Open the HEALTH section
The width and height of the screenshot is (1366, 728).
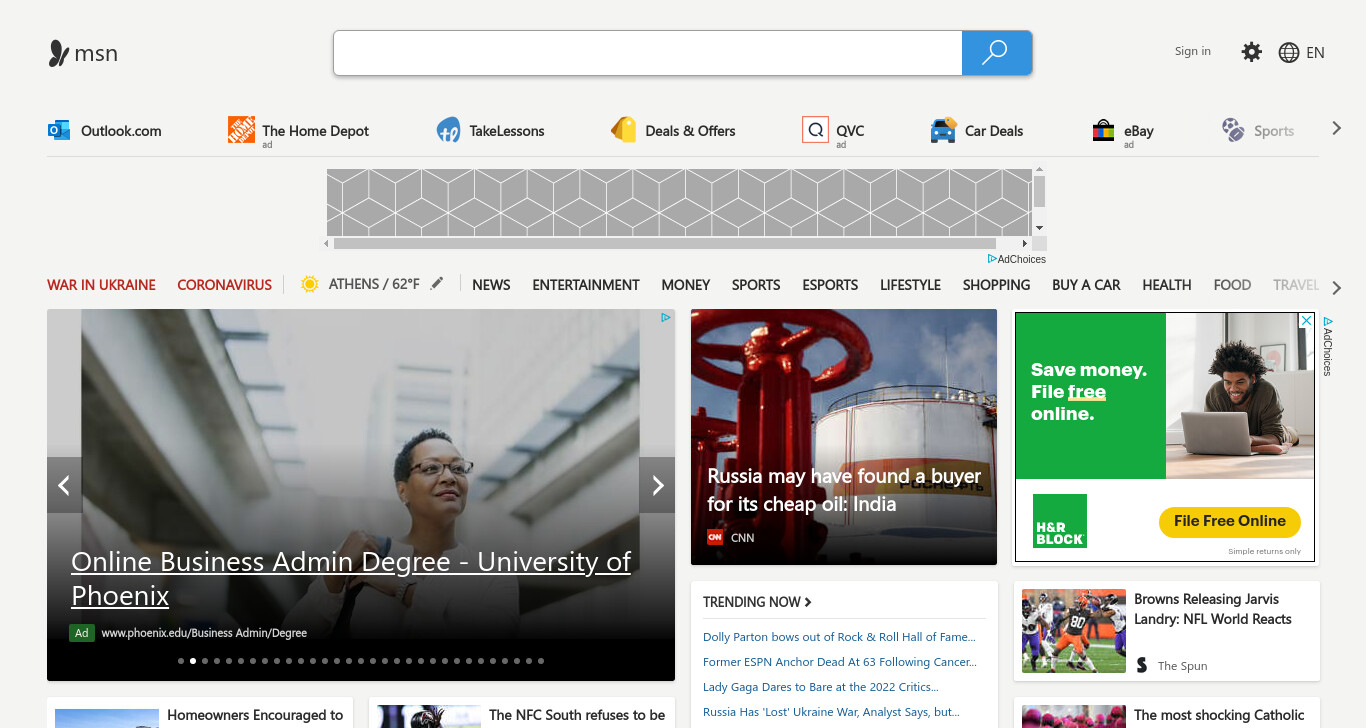(1167, 285)
